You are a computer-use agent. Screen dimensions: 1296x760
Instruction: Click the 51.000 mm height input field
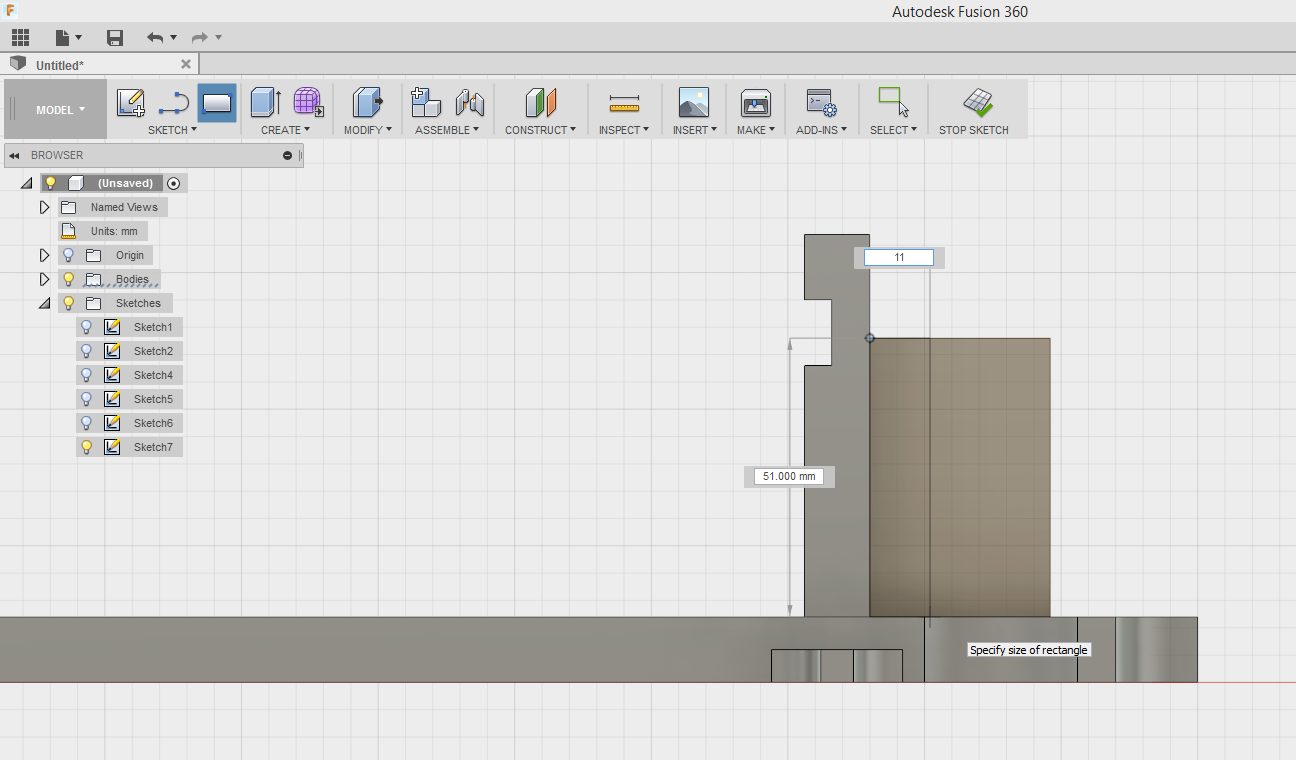click(x=790, y=476)
